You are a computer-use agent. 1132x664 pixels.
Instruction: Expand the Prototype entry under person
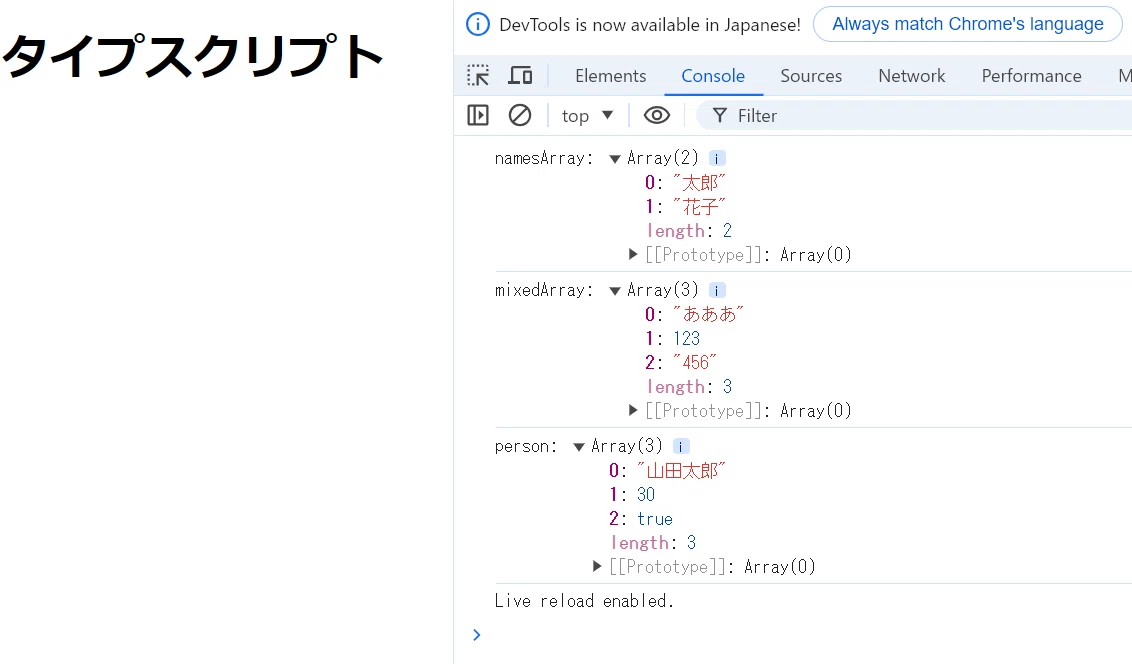click(x=597, y=567)
